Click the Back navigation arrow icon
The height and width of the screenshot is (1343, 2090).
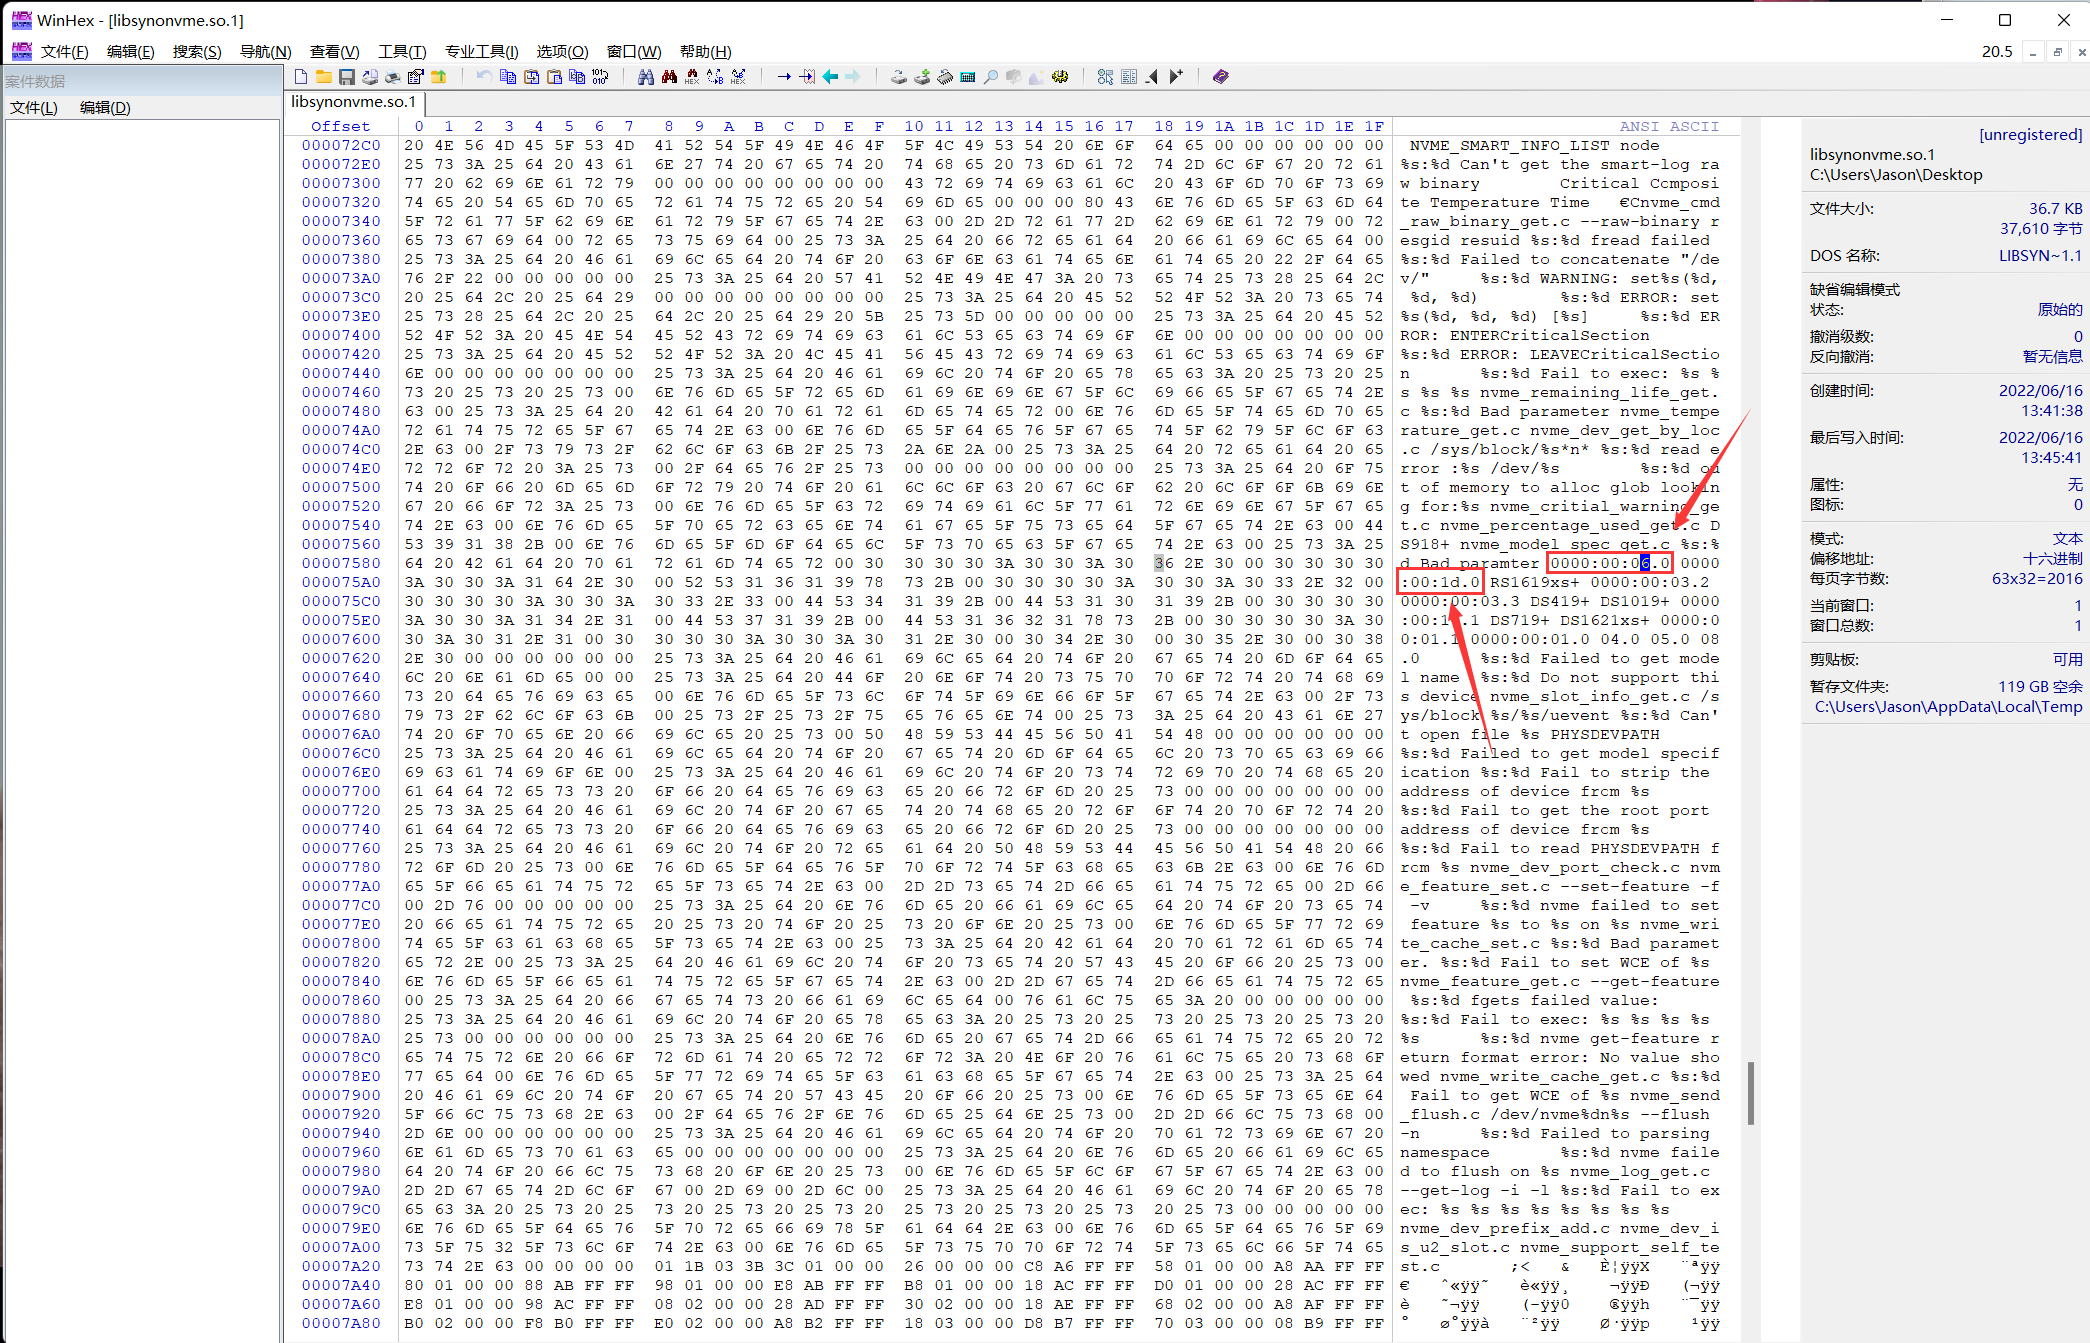[830, 77]
